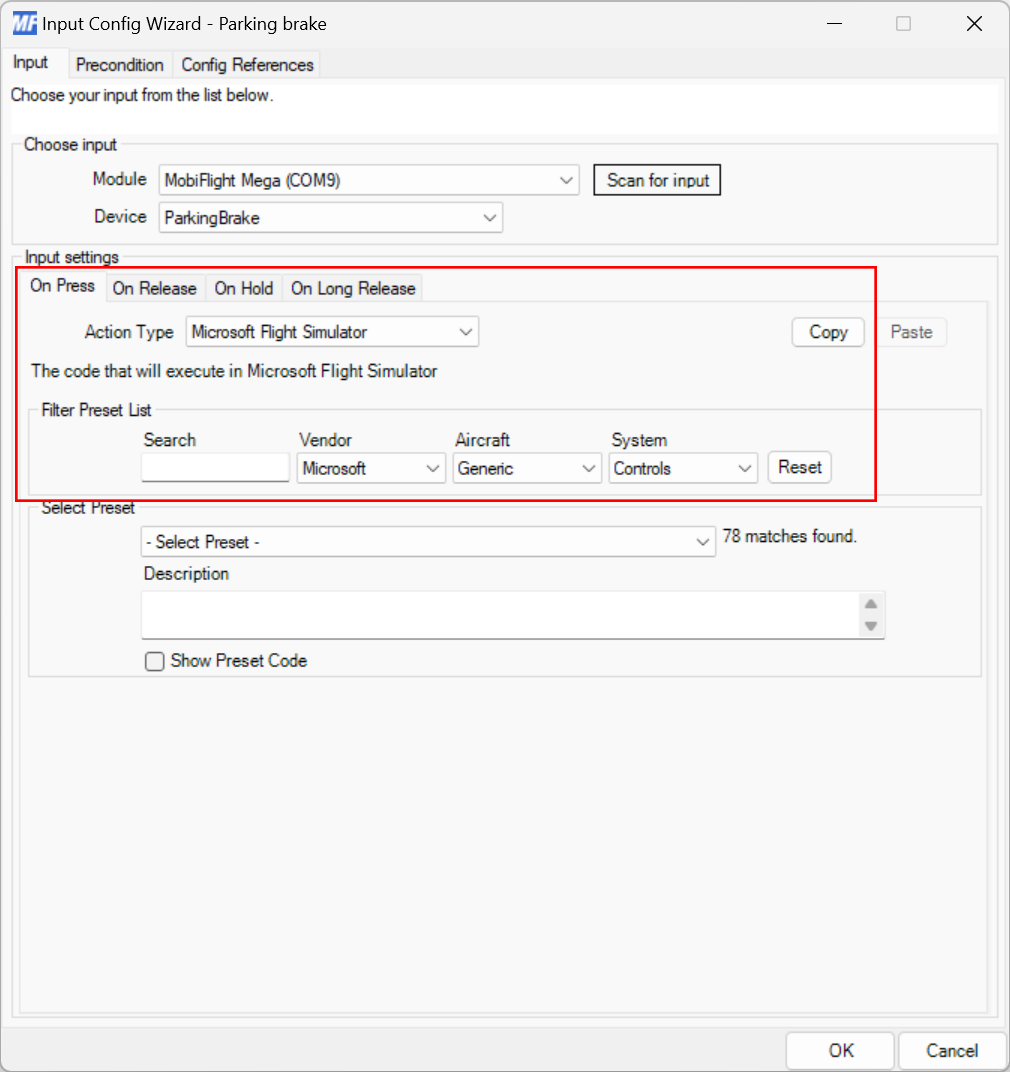The image size is (1010, 1072).
Task: Copy the current input action settings
Action: 827,331
